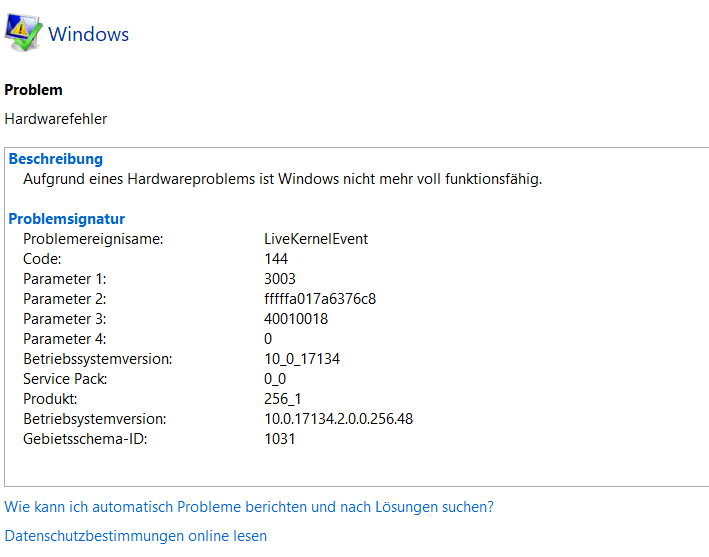
Task: Click the 'Betriebsystemversion:' label
Action: [x=95, y=419]
